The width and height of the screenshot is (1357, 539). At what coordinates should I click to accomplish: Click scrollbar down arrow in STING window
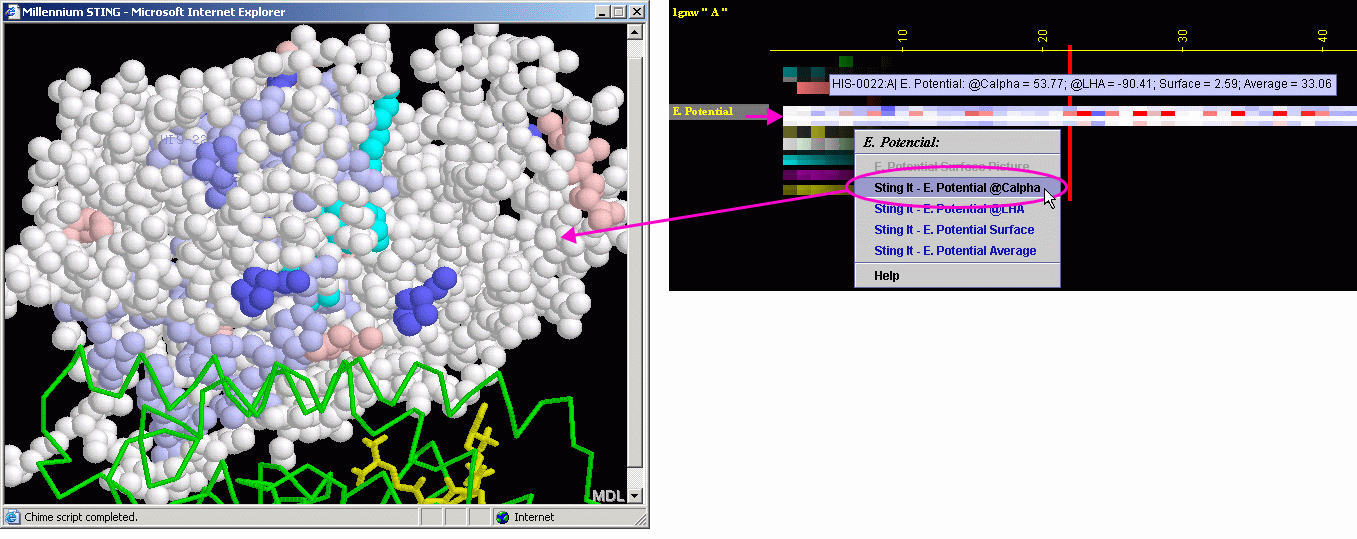coord(634,495)
